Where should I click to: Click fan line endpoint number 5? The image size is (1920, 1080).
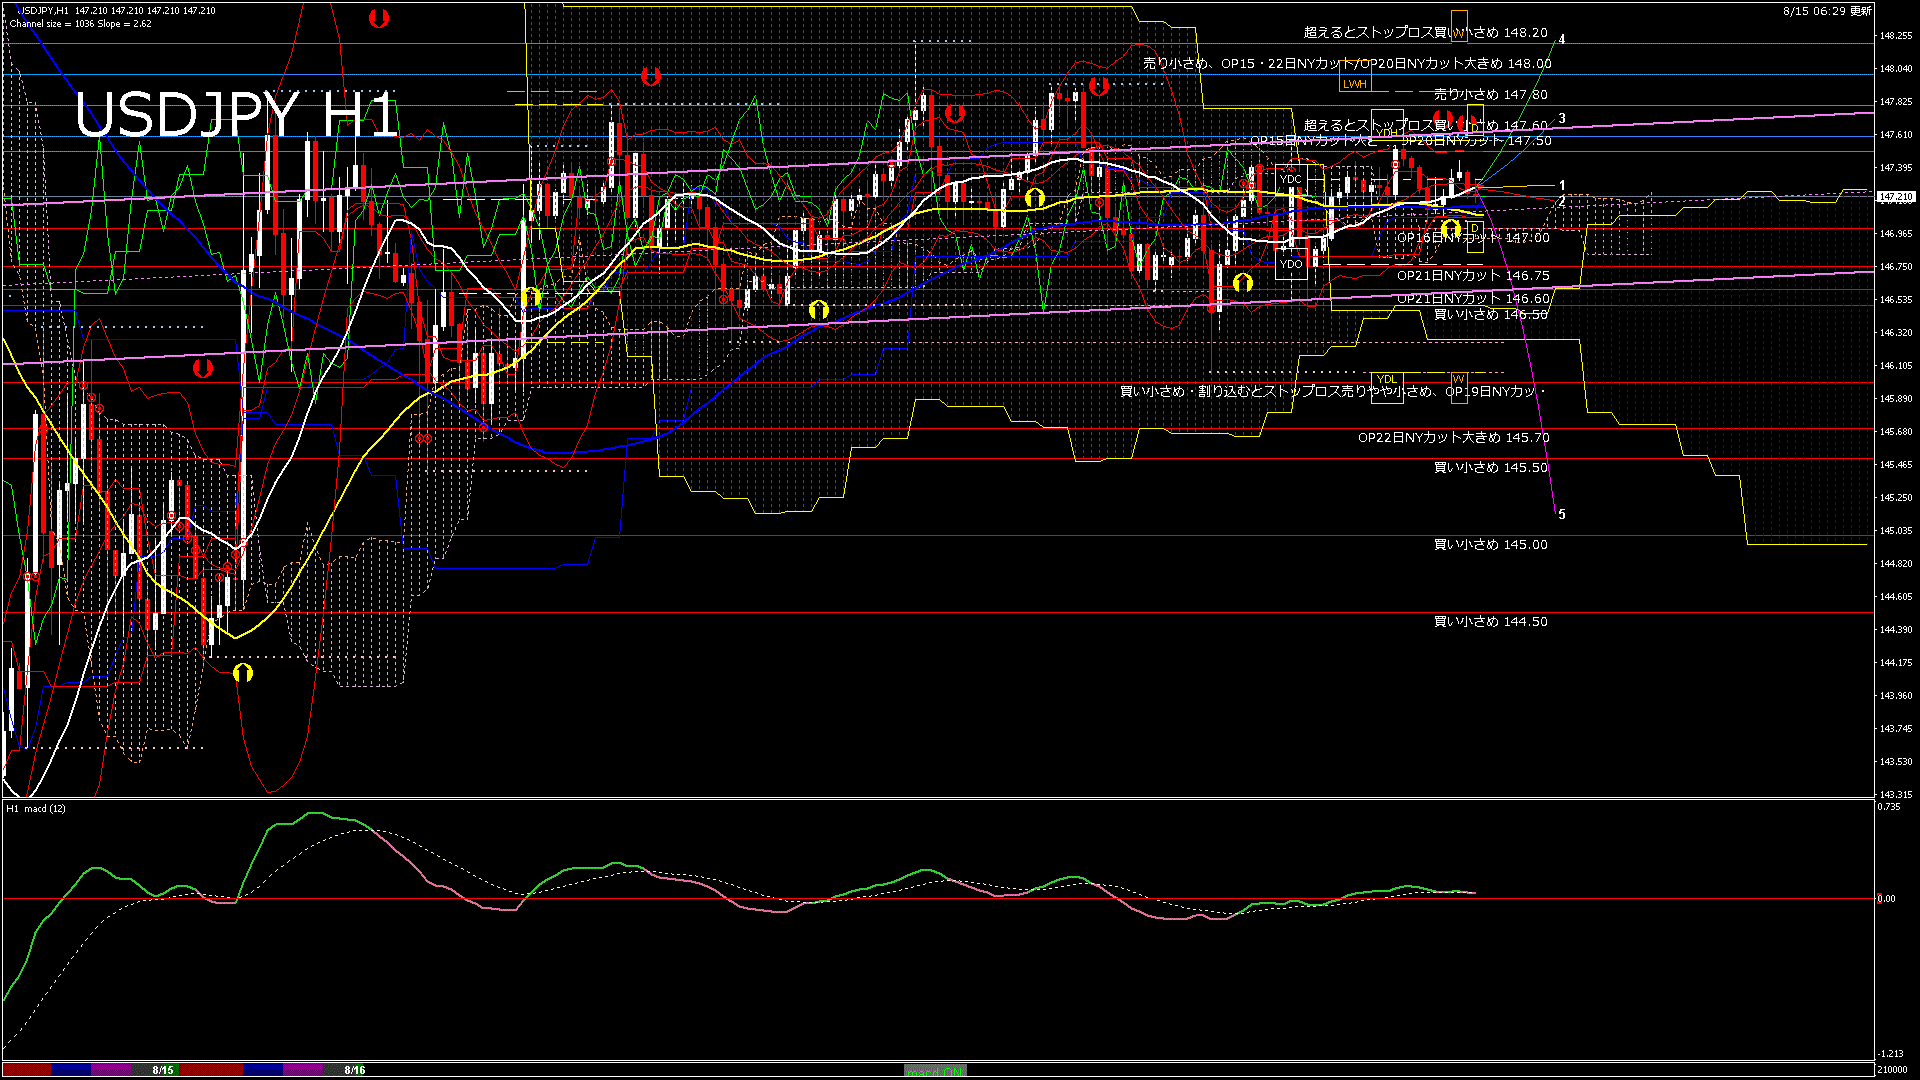coord(1562,515)
